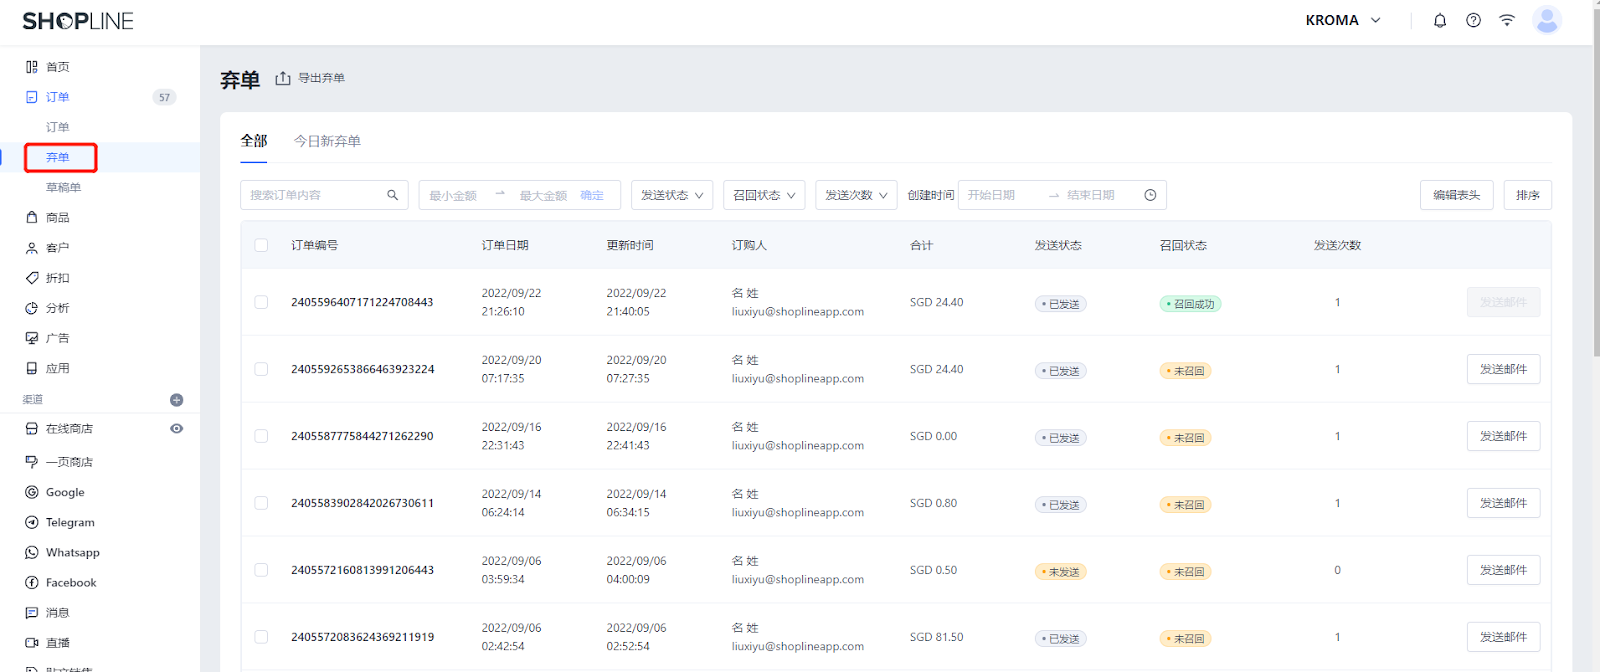This screenshot has width=1600, height=672.
Task: Click the notification bell icon
Action: [x=1440, y=20]
